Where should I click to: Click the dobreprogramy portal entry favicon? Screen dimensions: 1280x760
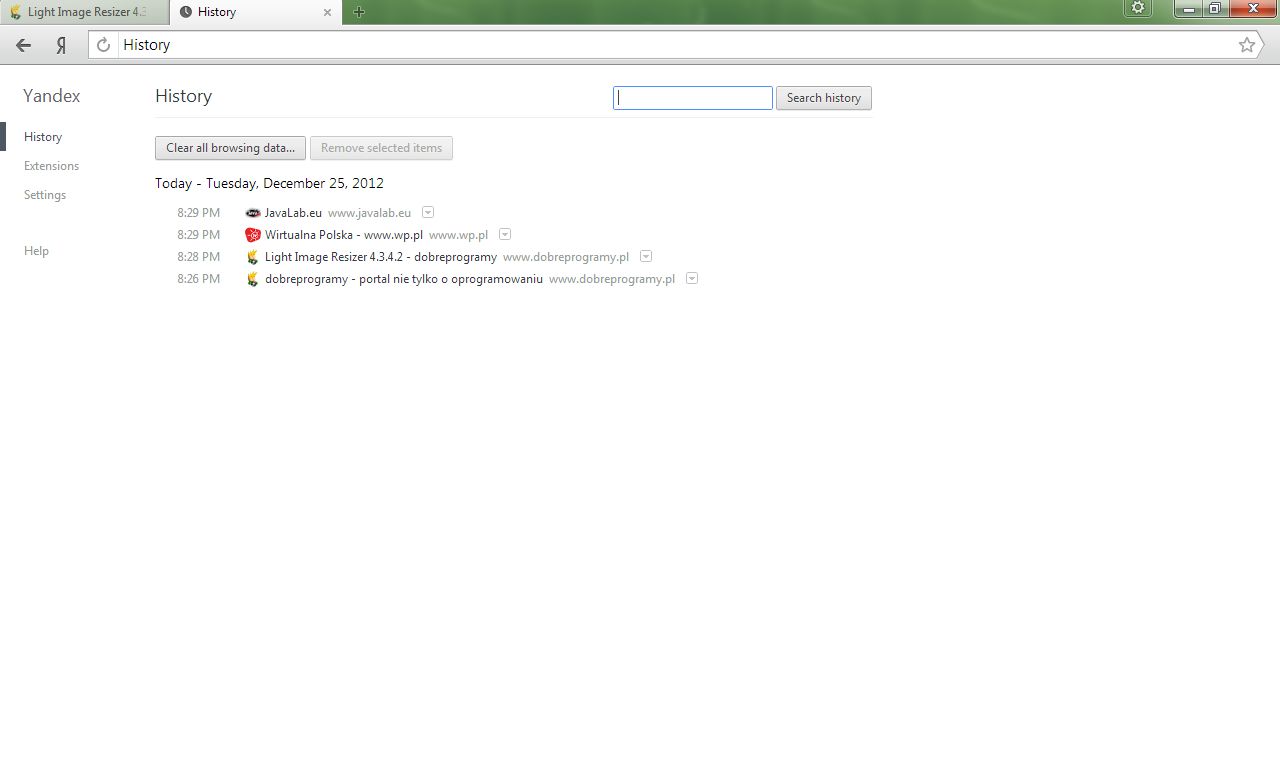coord(253,279)
